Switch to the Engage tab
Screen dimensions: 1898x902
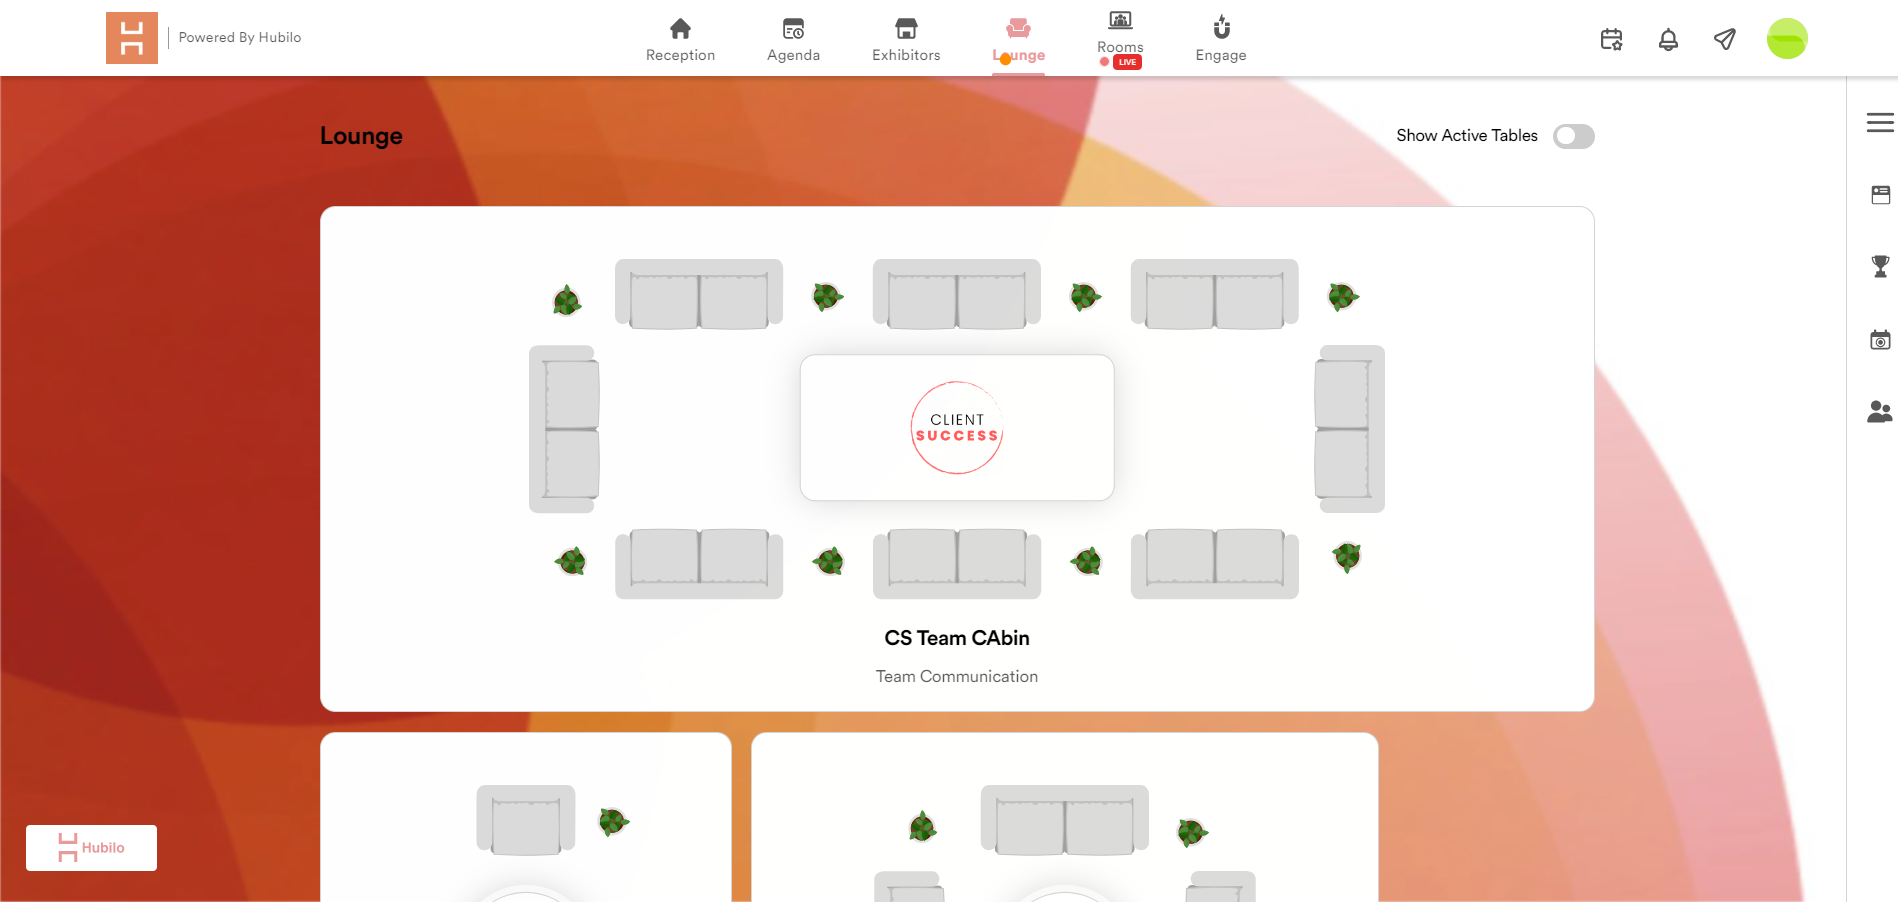[1221, 40]
